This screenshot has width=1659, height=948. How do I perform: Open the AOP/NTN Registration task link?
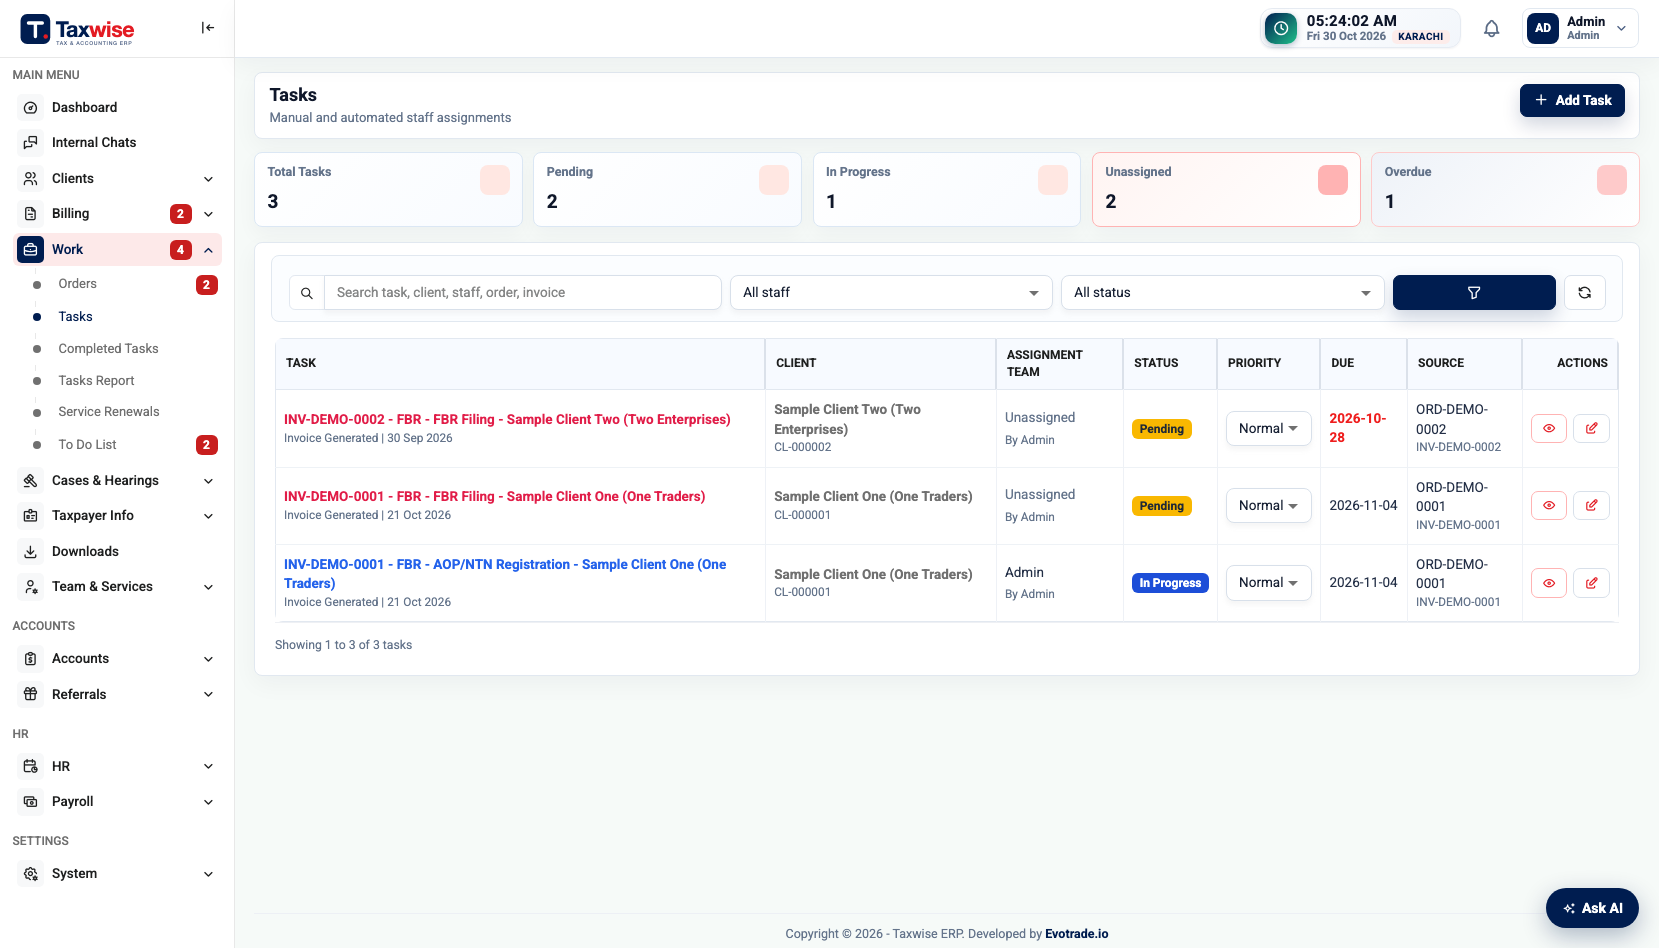[x=505, y=574]
